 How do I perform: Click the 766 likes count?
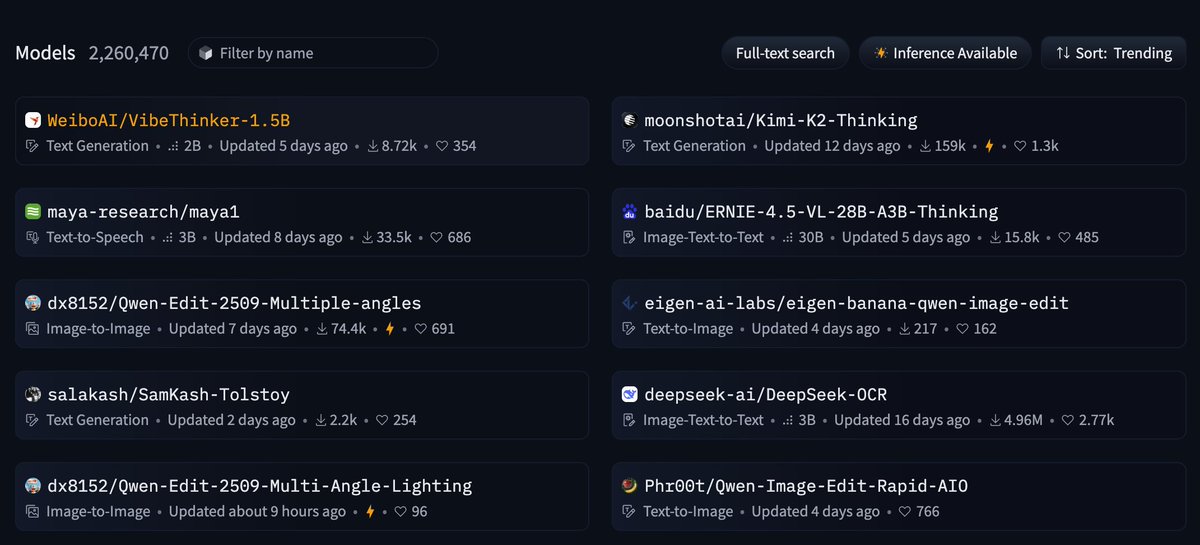pos(927,512)
